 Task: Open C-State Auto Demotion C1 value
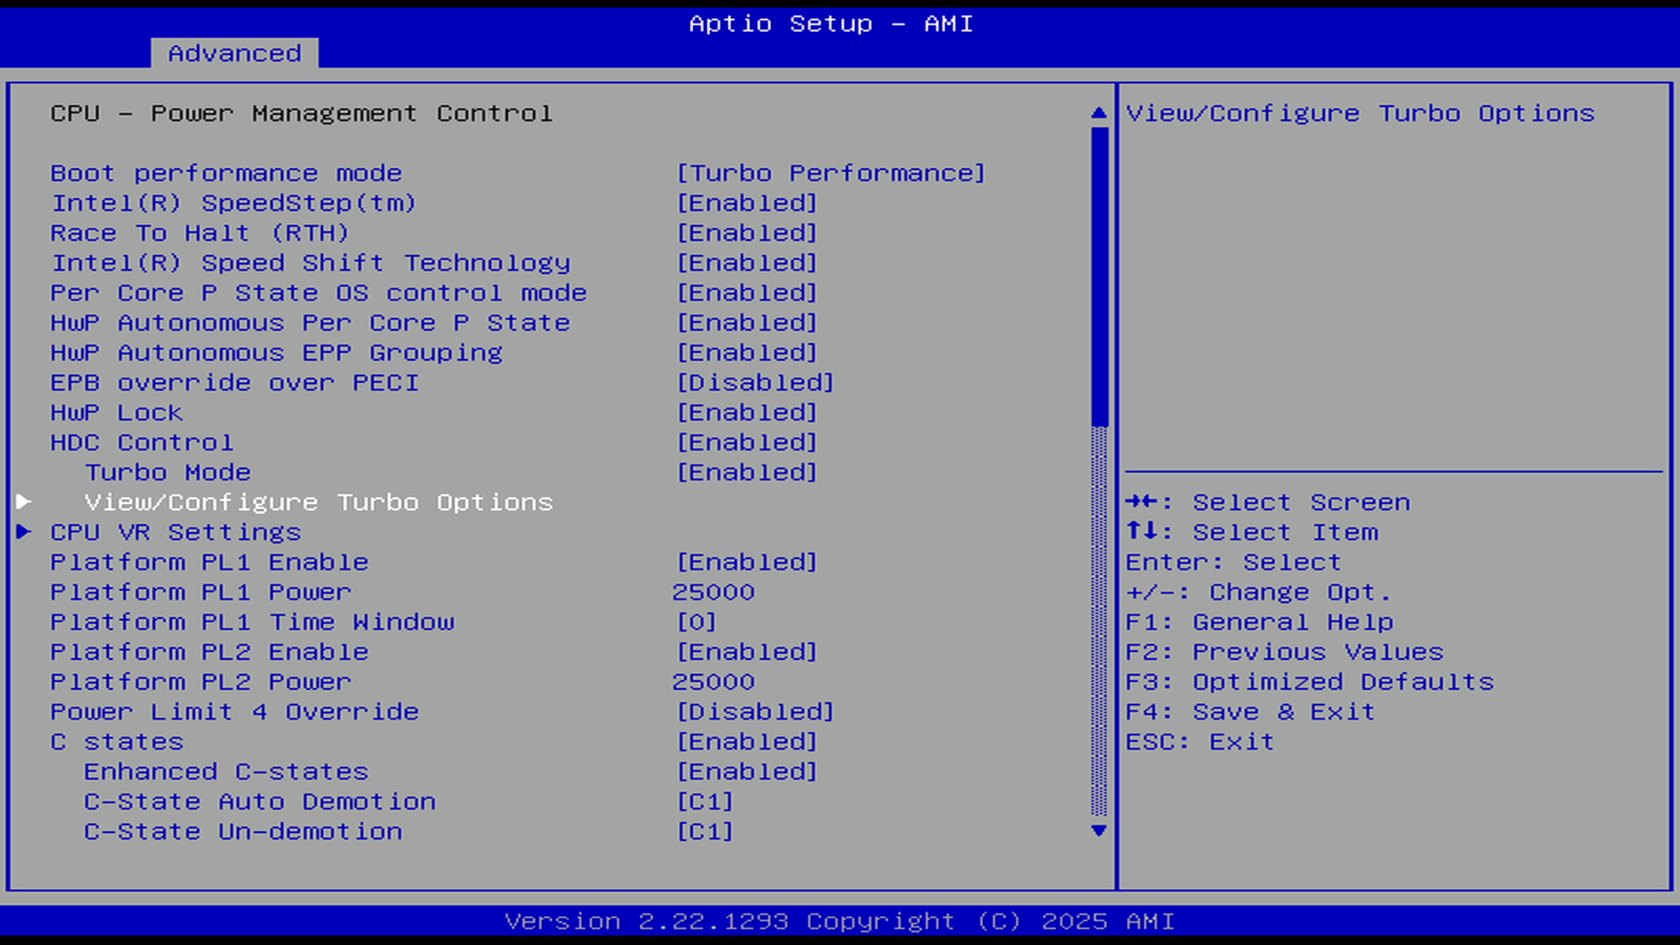[x=705, y=802]
